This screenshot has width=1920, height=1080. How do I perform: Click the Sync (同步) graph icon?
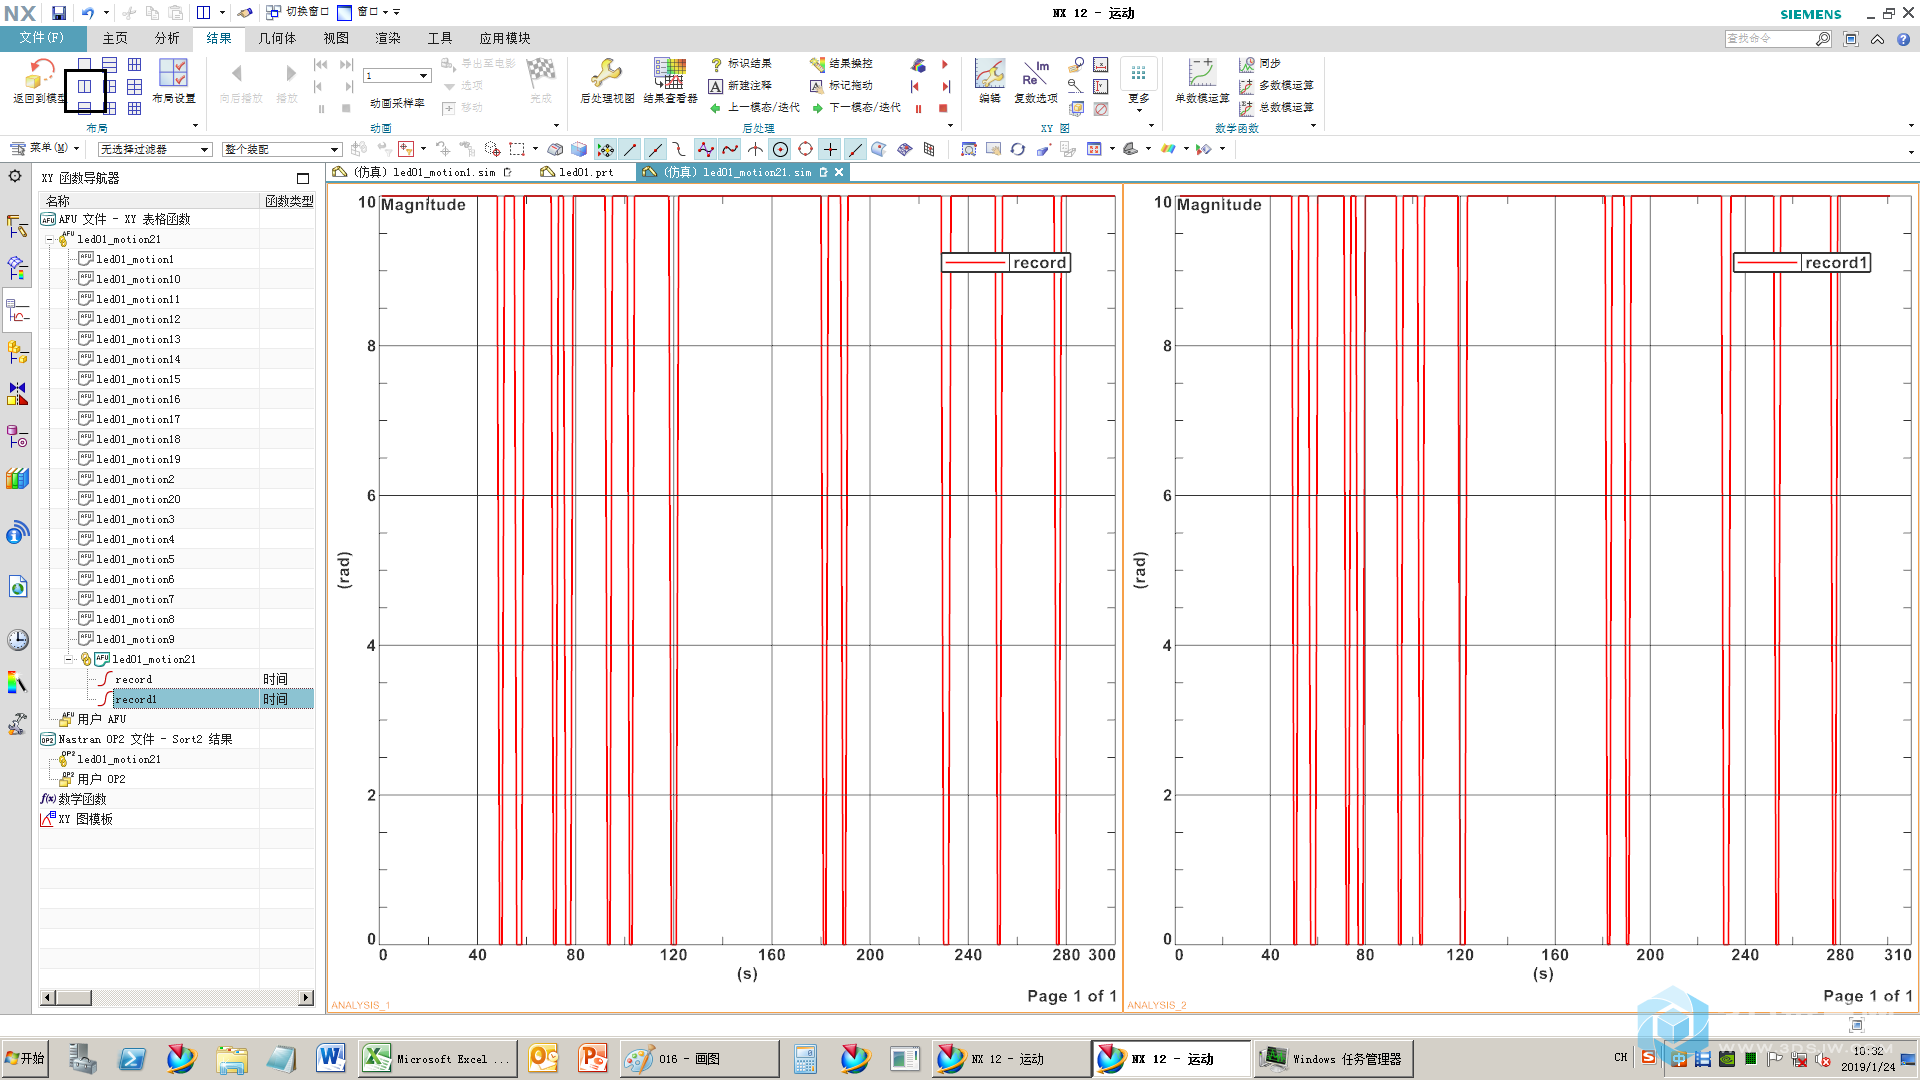point(1247,64)
